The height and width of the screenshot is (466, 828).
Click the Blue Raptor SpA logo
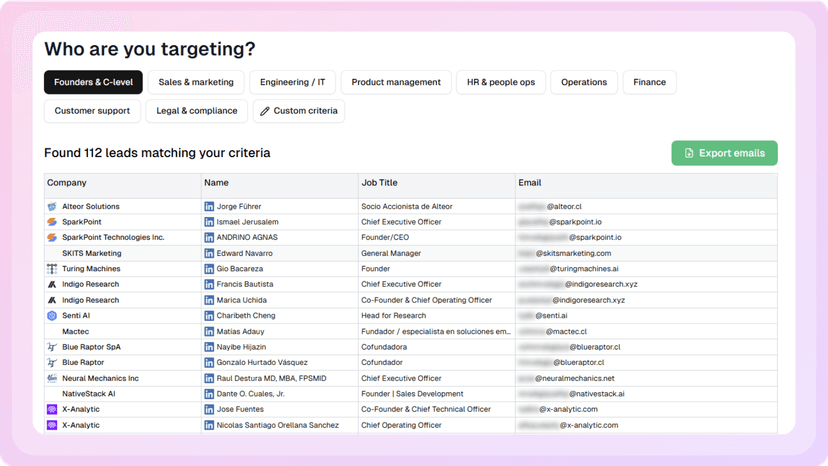click(52, 347)
